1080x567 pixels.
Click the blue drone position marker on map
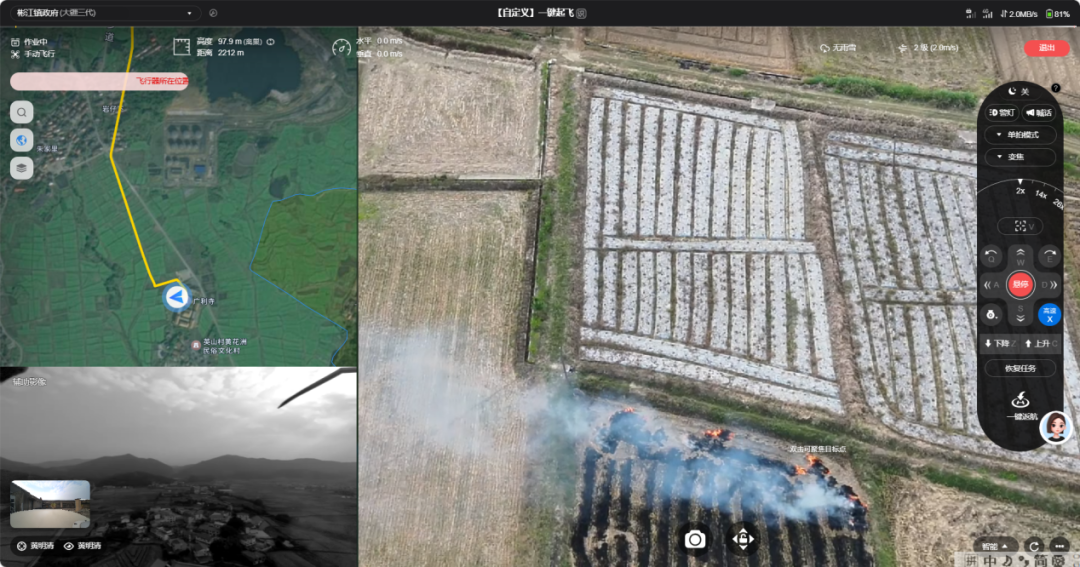(176, 297)
